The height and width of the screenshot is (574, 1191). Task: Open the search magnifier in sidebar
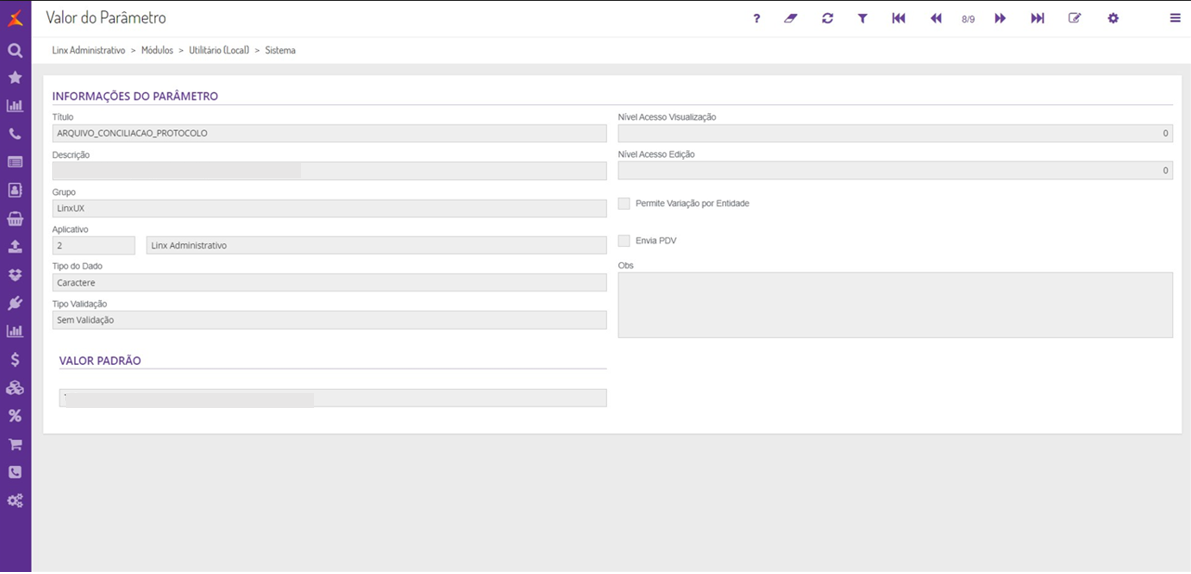click(x=14, y=51)
